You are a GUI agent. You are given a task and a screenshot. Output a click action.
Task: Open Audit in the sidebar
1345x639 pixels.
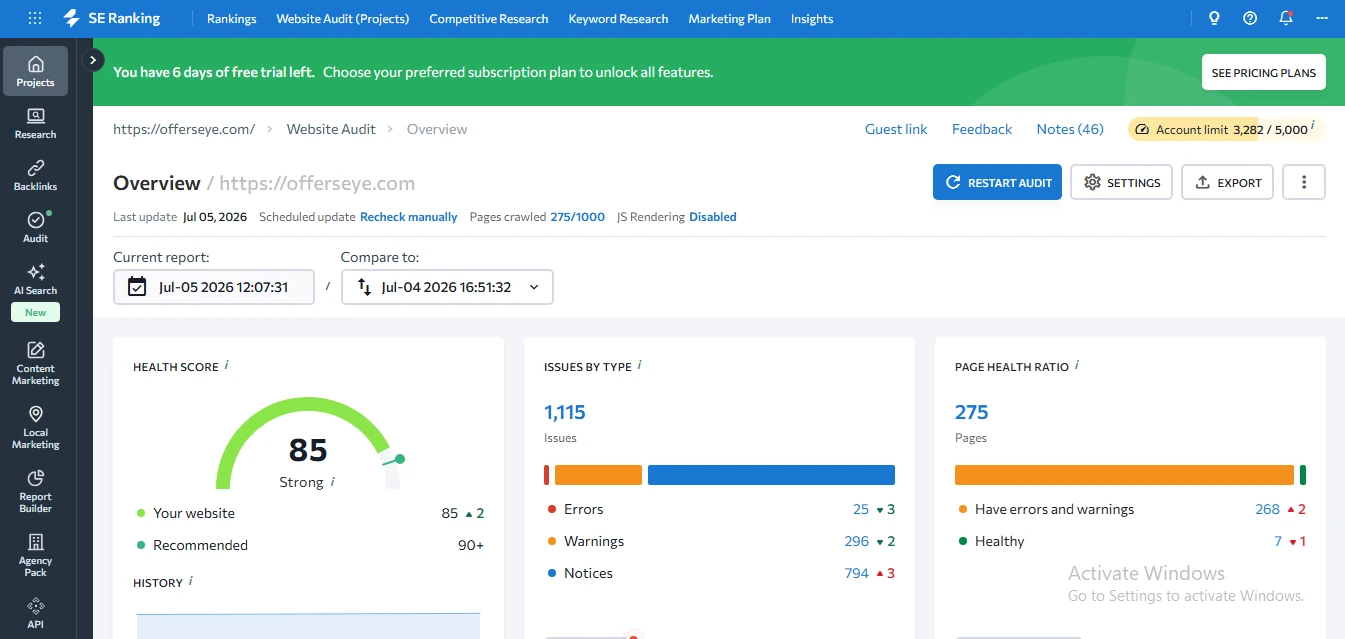click(x=36, y=227)
